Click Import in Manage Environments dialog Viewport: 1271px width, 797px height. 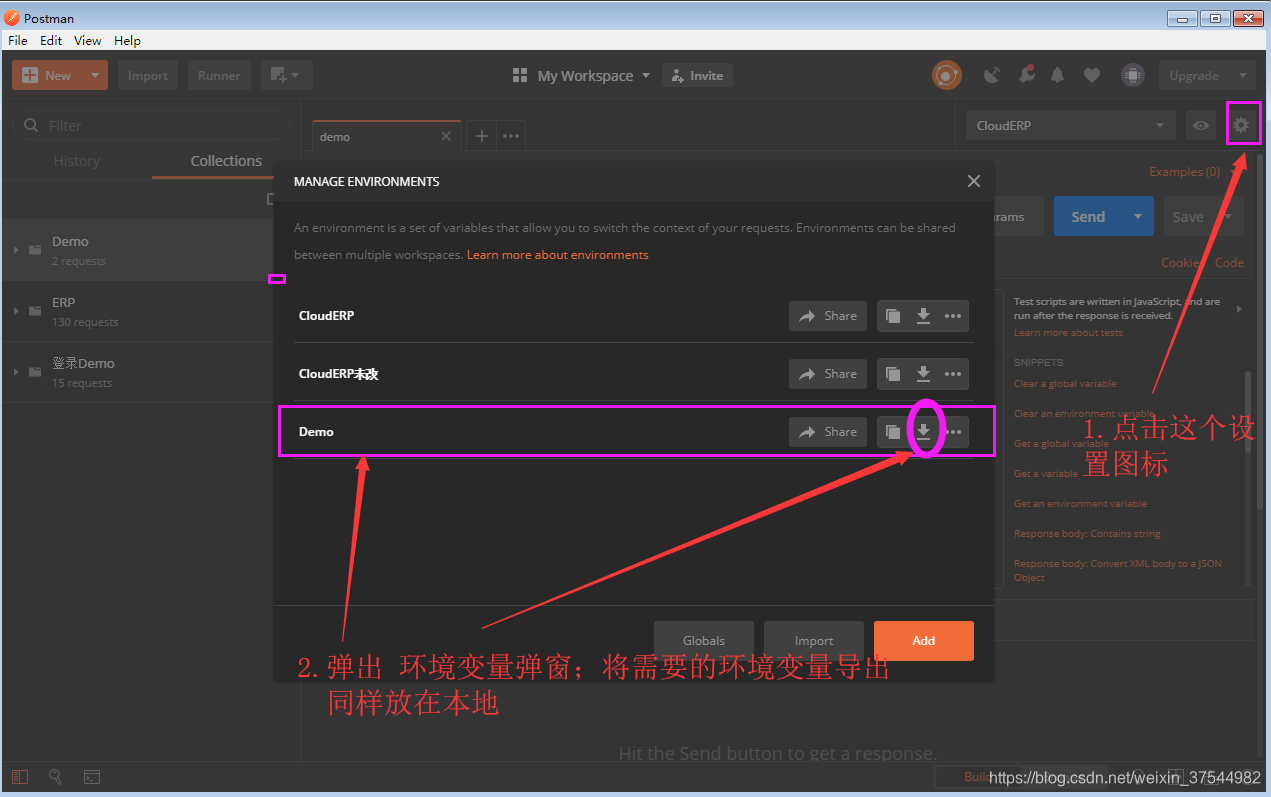point(813,640)
